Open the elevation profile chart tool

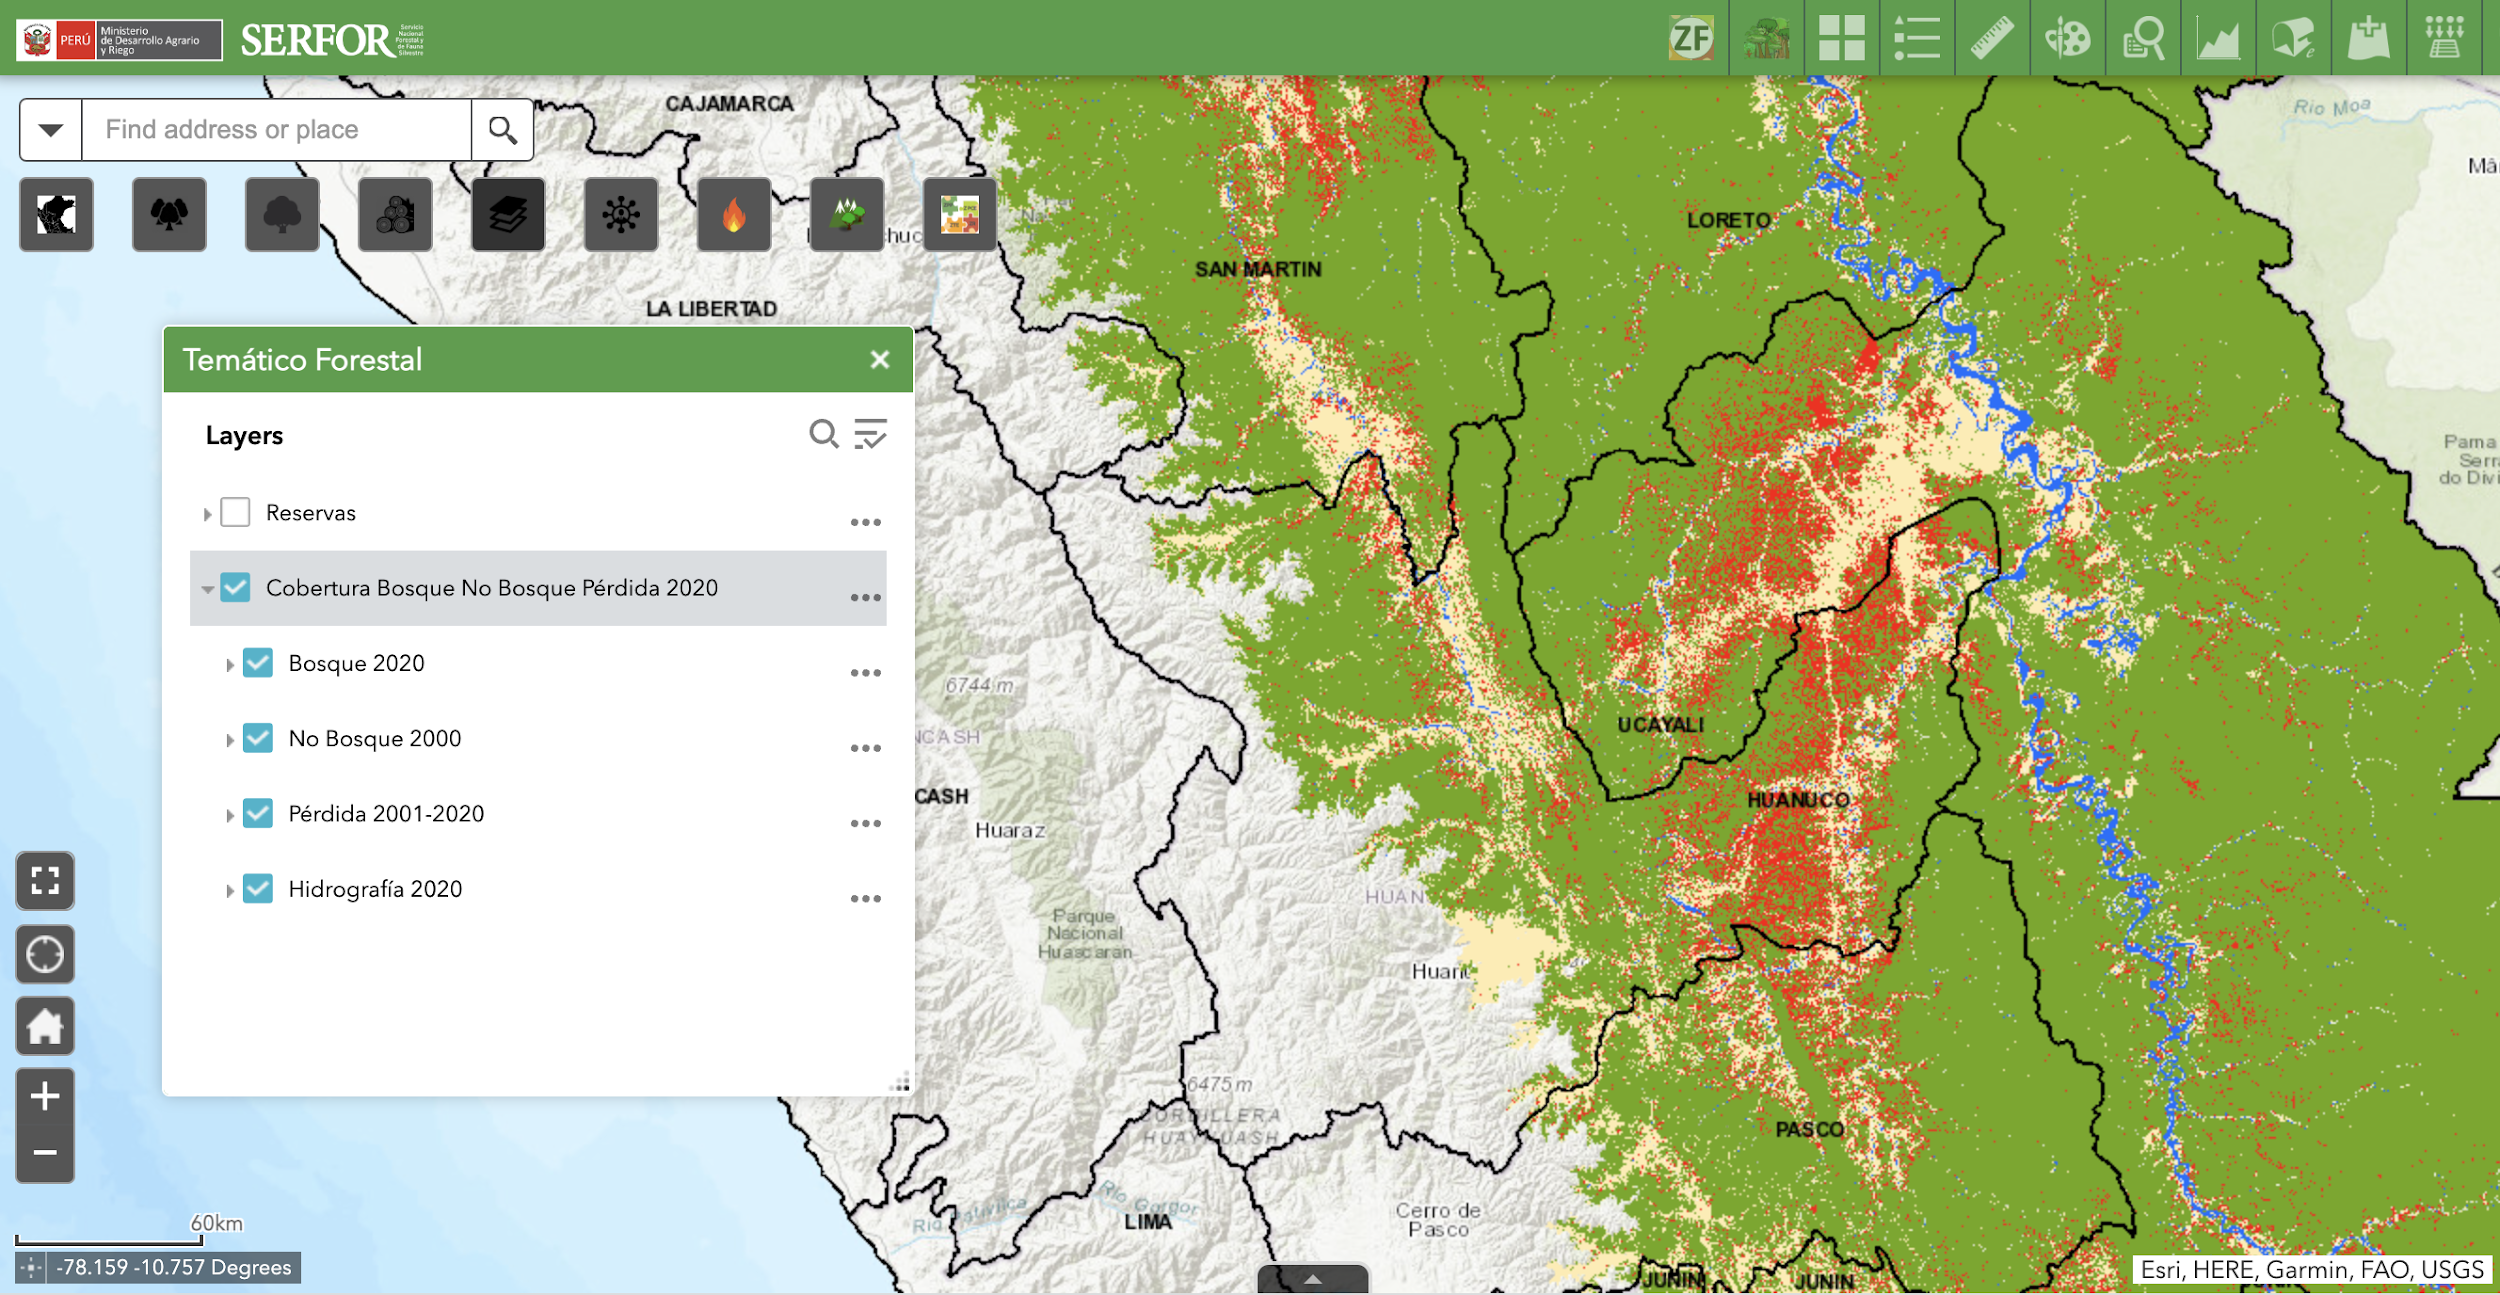2217,39
